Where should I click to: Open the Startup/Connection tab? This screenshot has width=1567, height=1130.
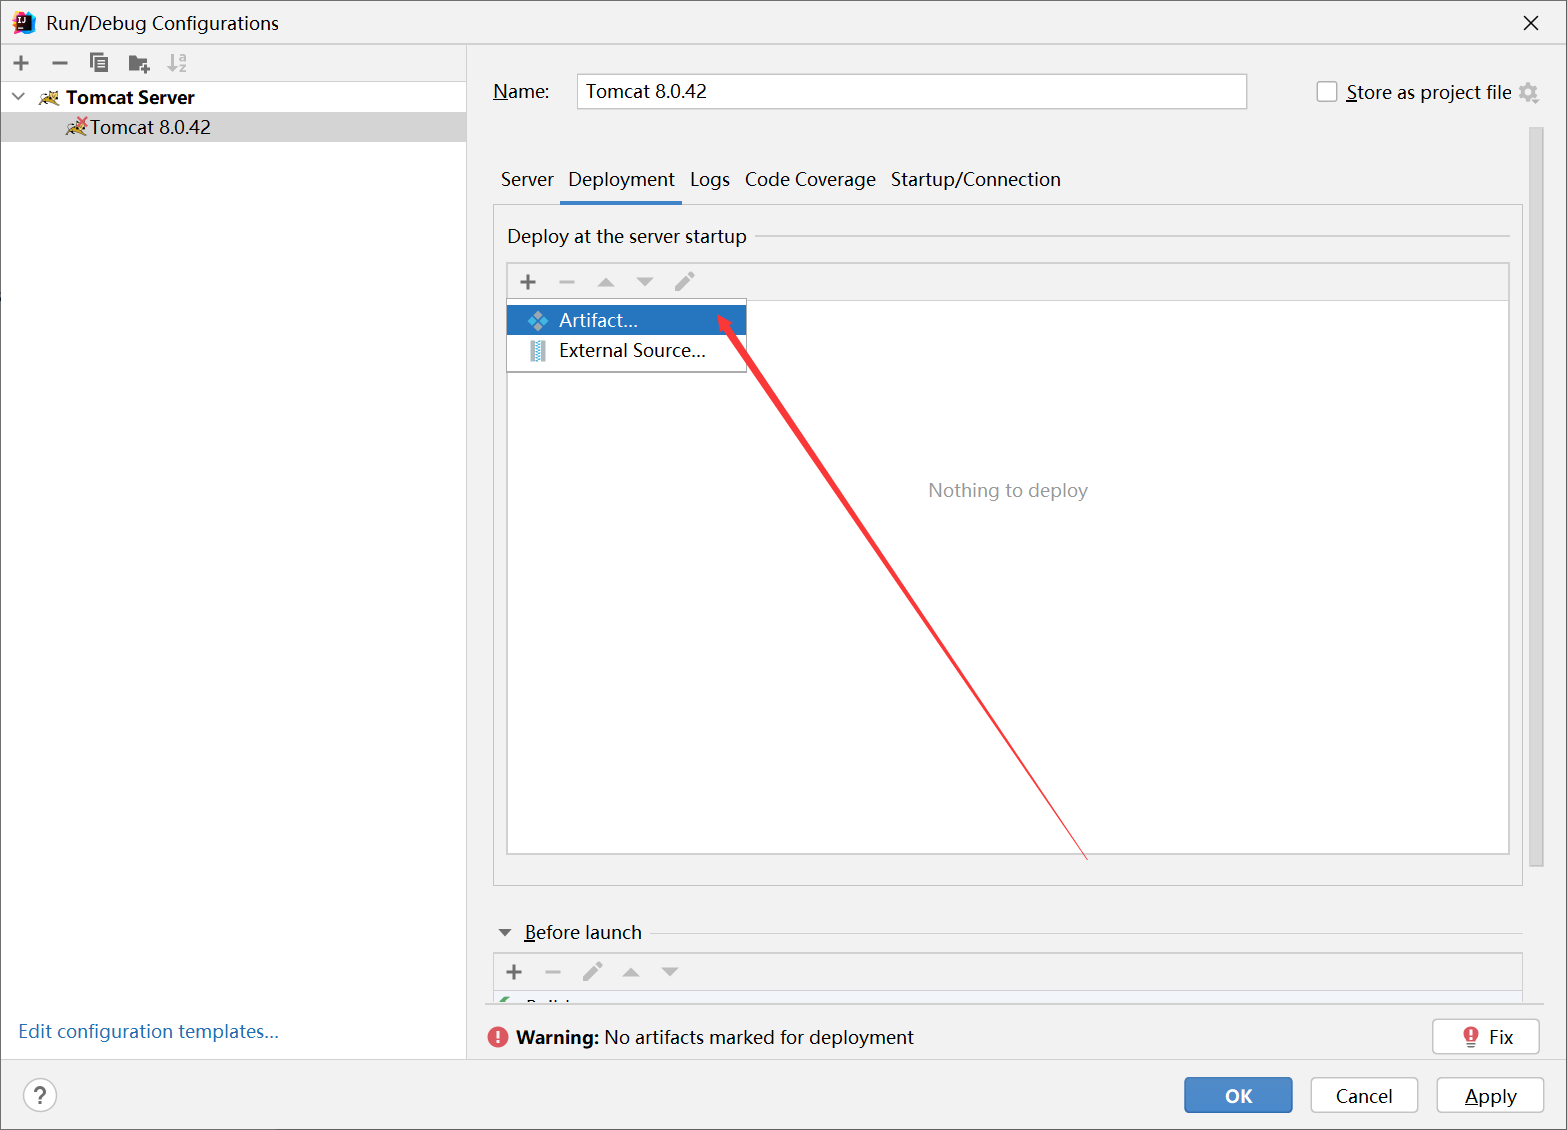(975, 180)
